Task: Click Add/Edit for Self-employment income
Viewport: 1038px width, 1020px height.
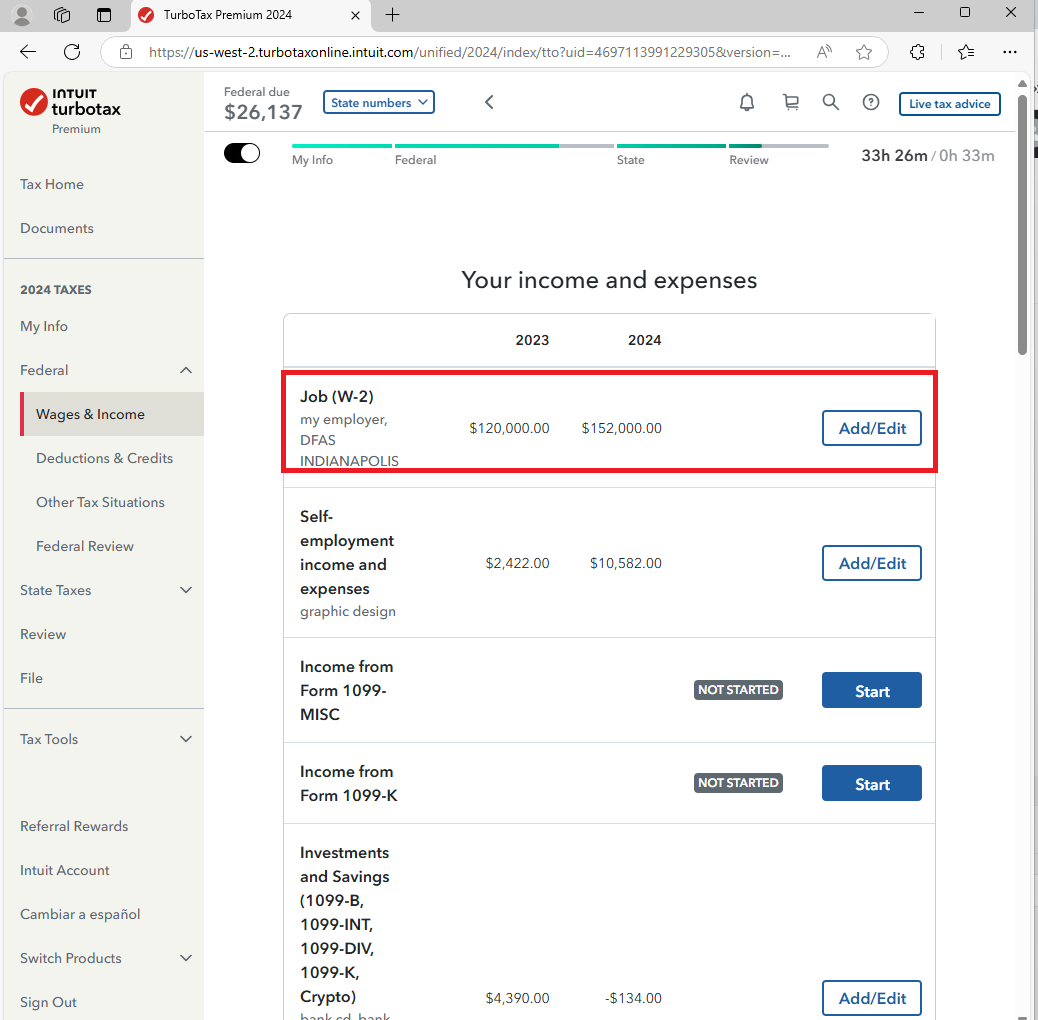Action: click(x=872, y=563)
